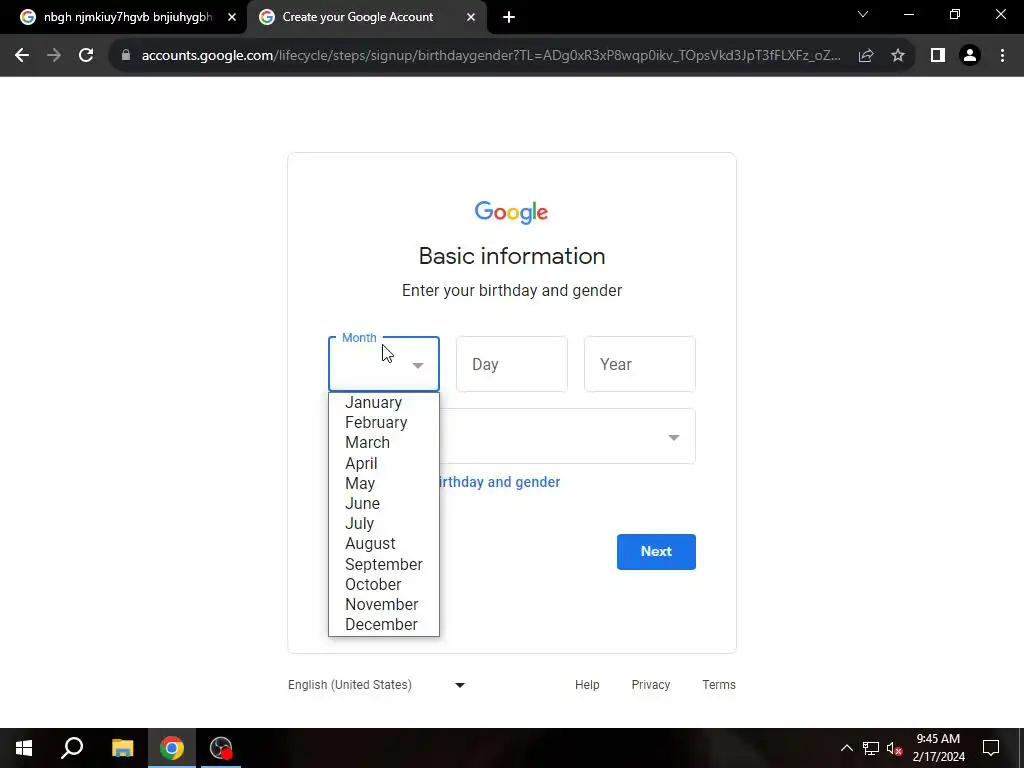
Task: Open a new tab
Action: pyautogui.click(x=509, y=18)
